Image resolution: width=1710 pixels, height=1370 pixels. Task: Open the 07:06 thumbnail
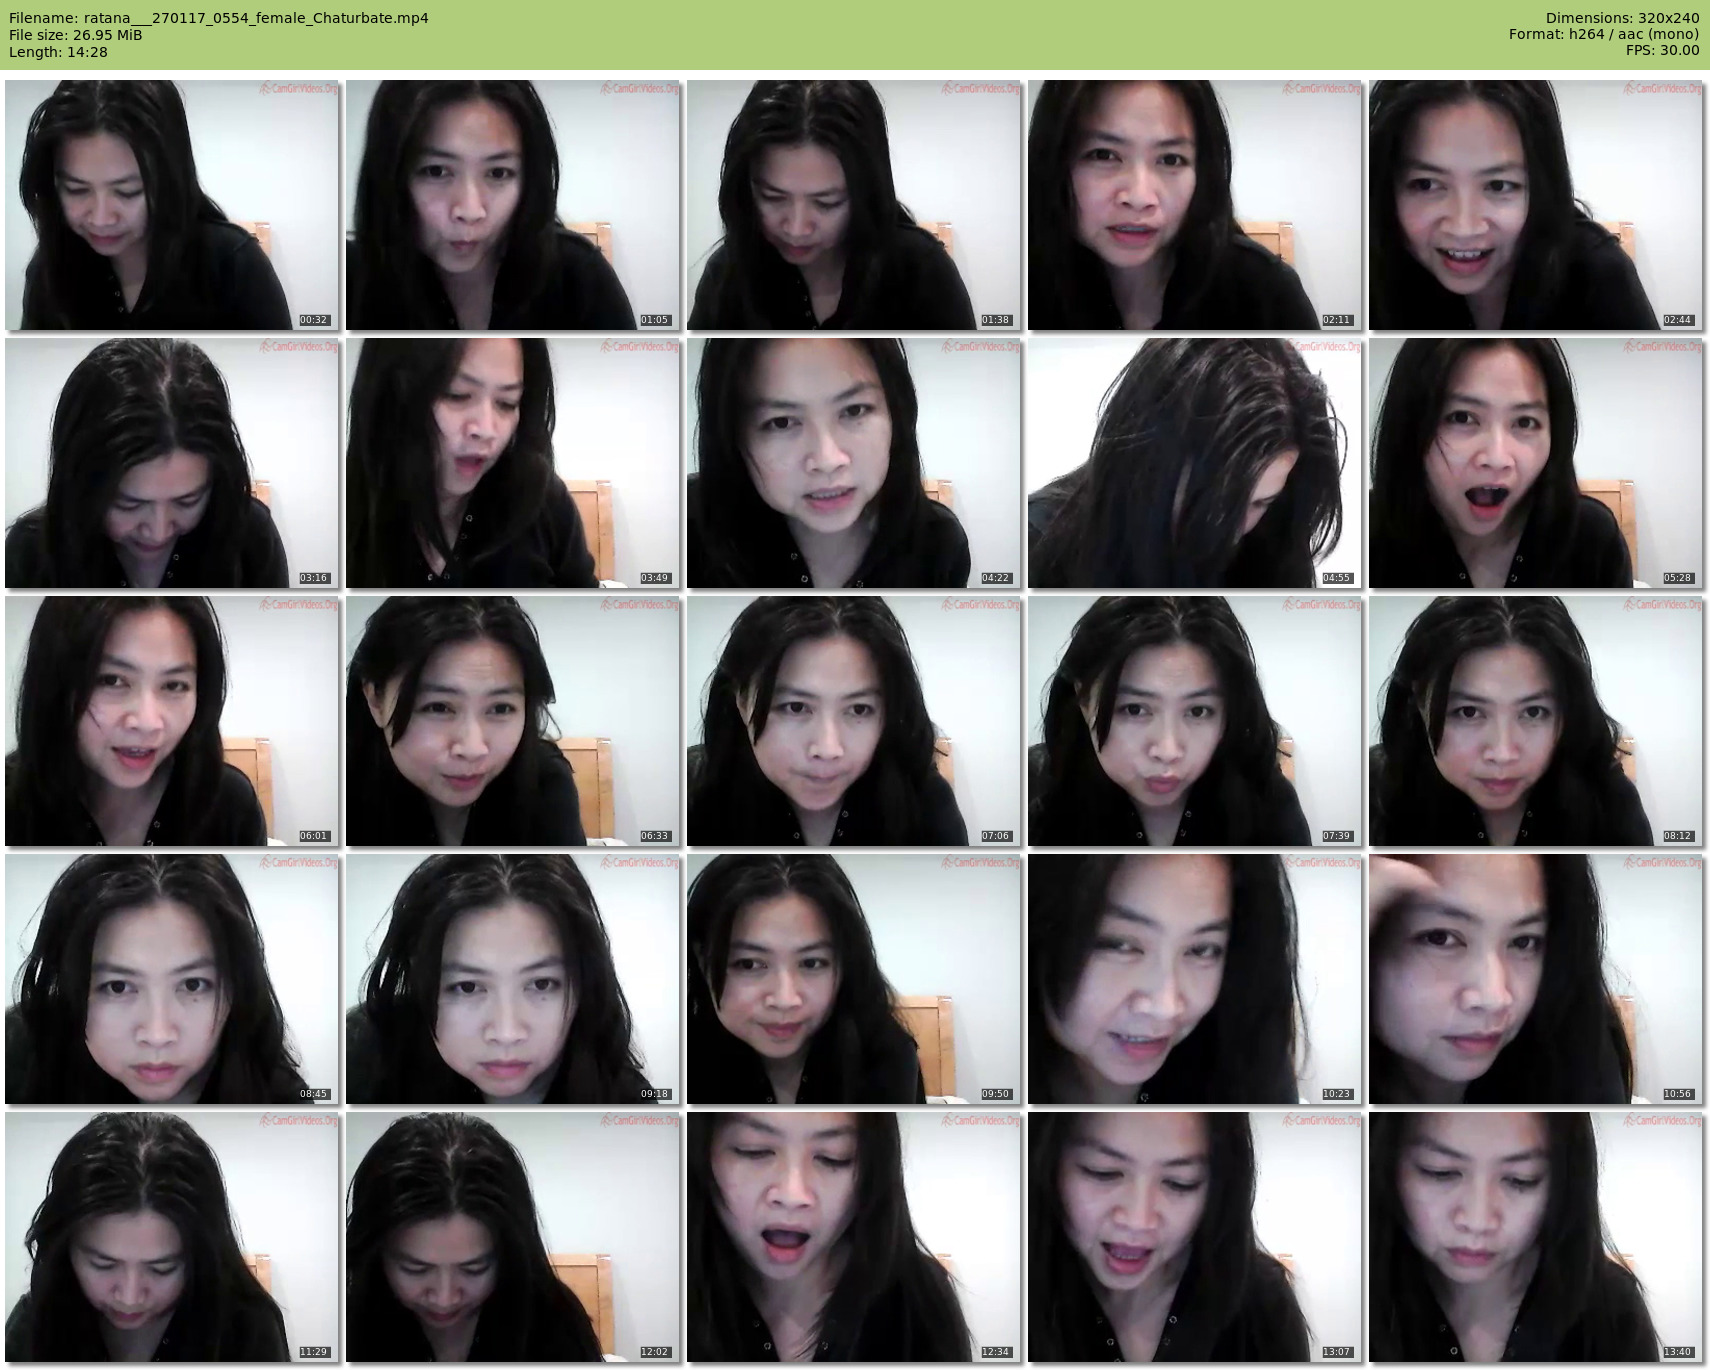coord(854,721)
